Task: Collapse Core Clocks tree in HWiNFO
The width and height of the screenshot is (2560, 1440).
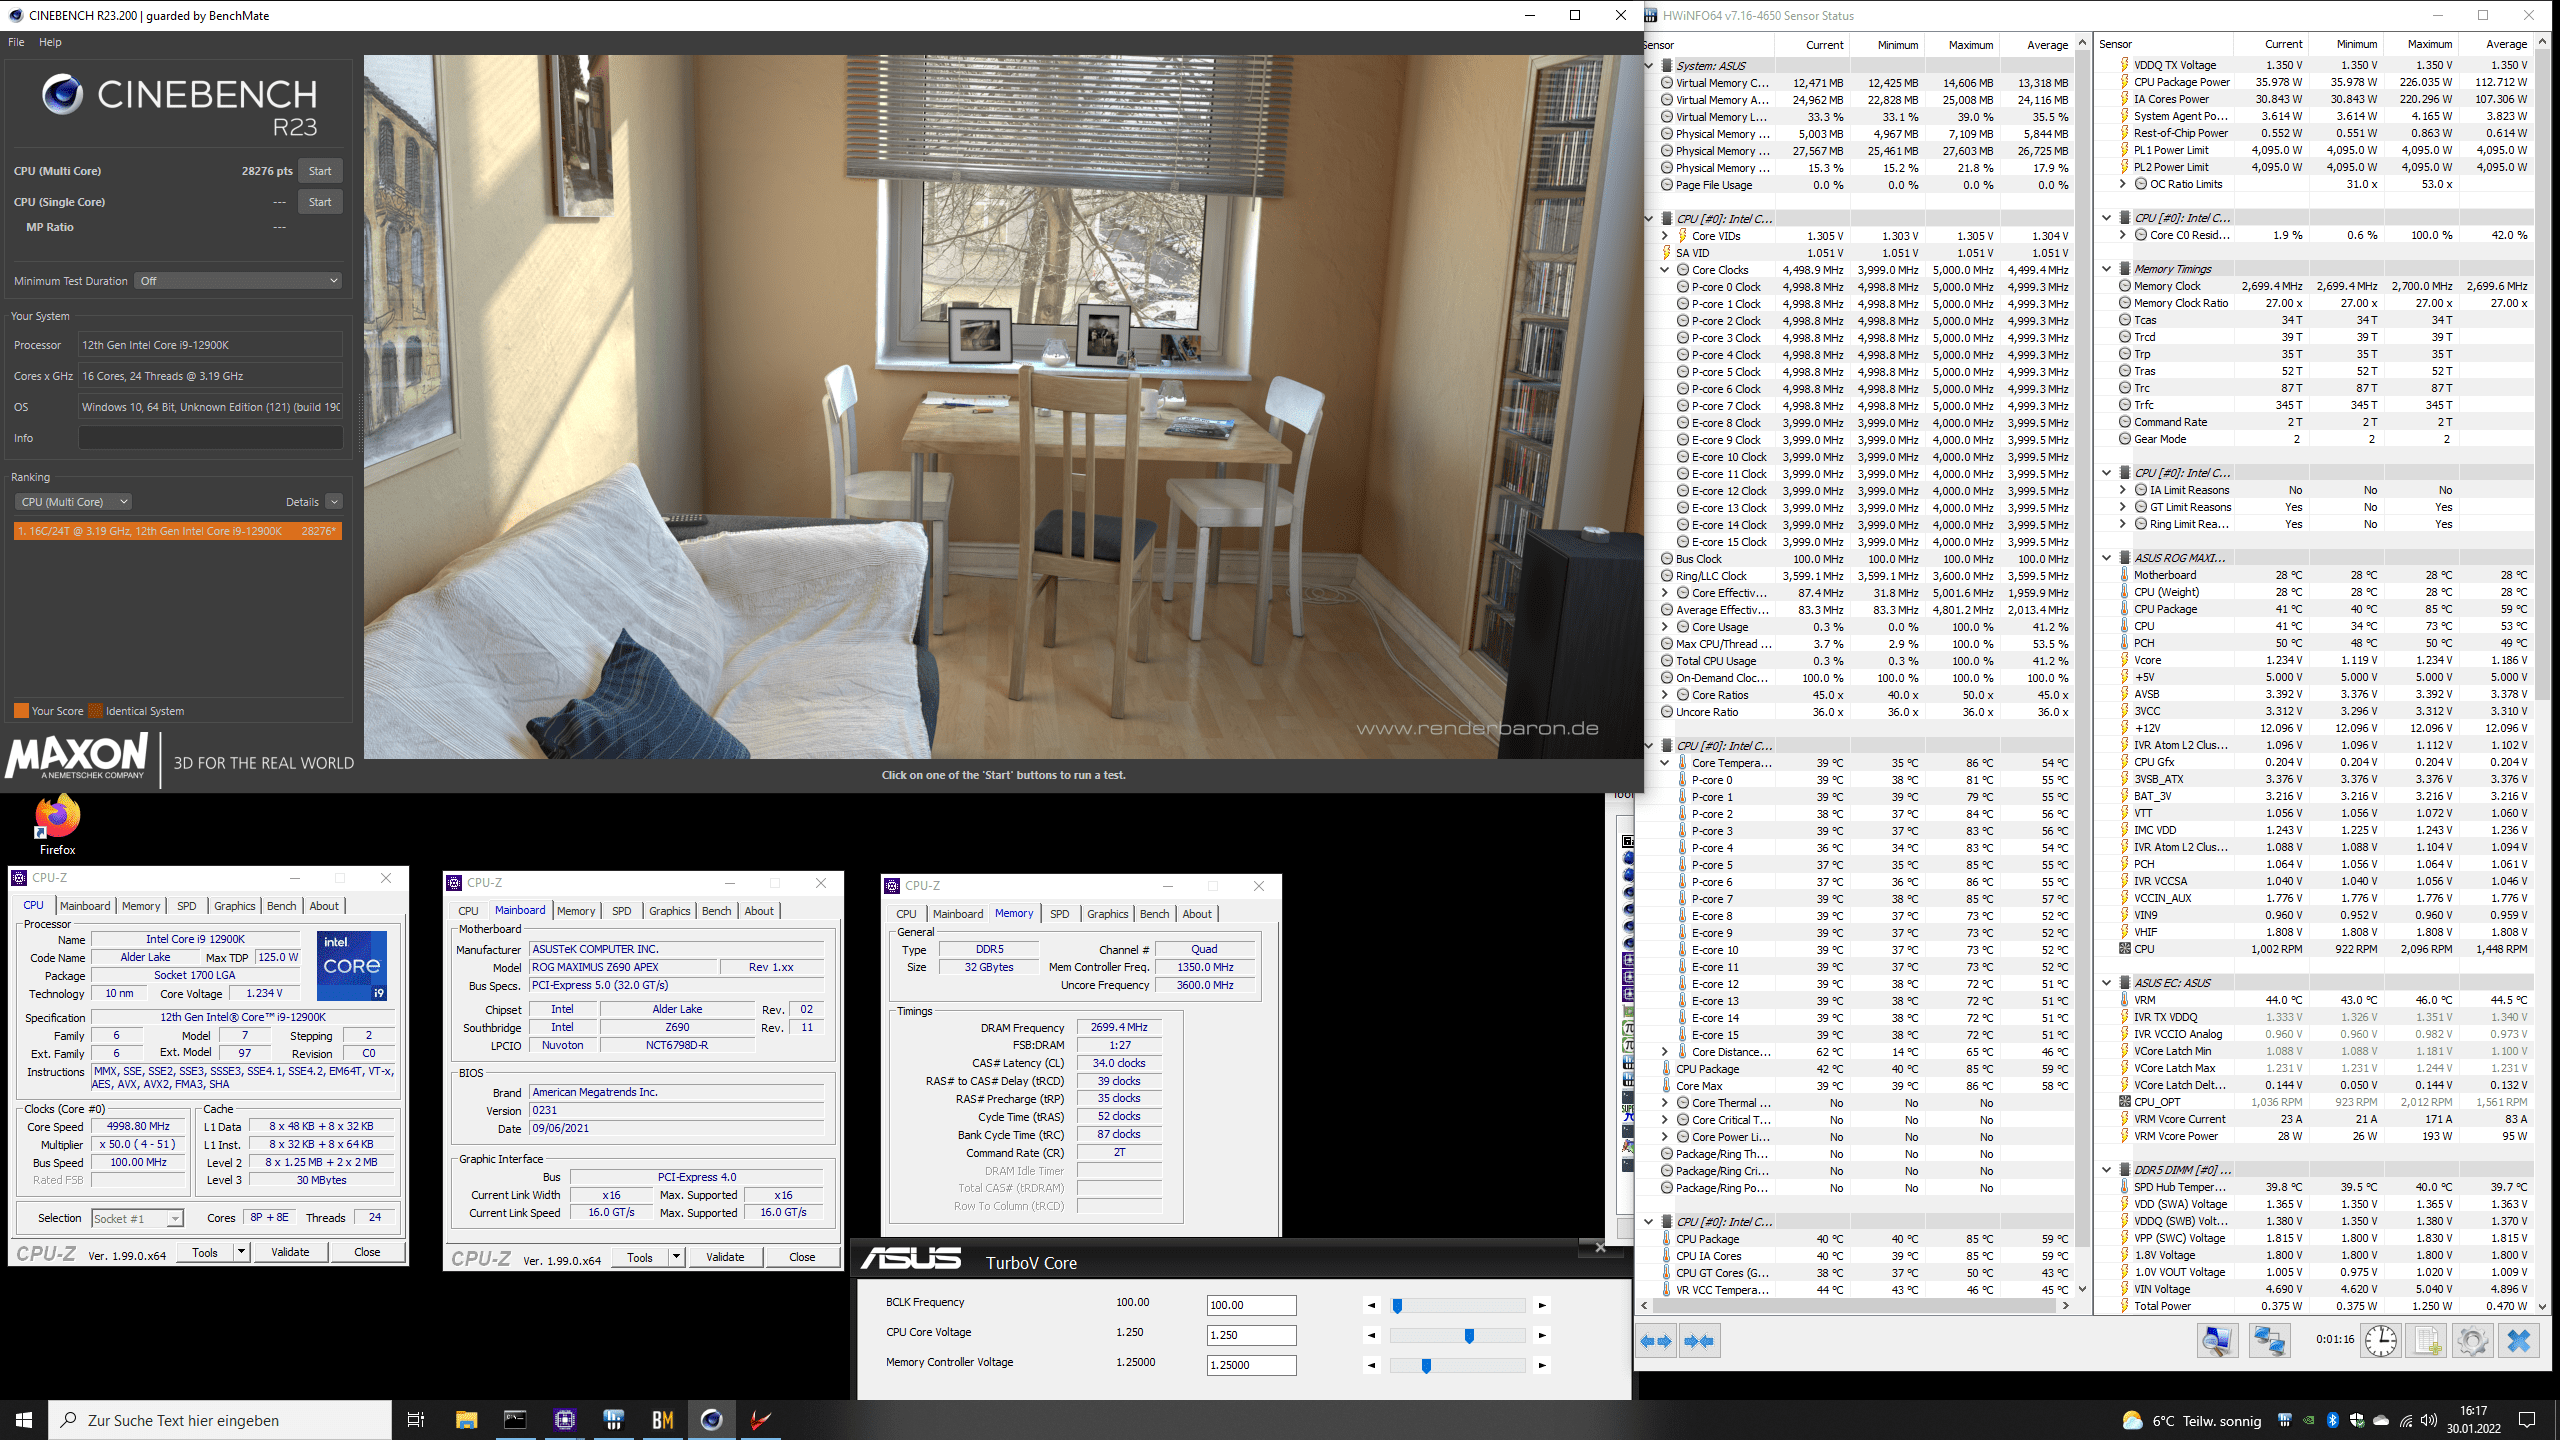Action: pos(1665,270)
